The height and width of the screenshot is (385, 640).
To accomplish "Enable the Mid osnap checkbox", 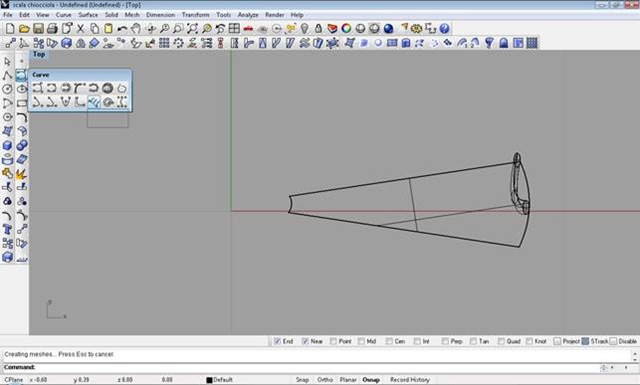I will coord(361,341).
